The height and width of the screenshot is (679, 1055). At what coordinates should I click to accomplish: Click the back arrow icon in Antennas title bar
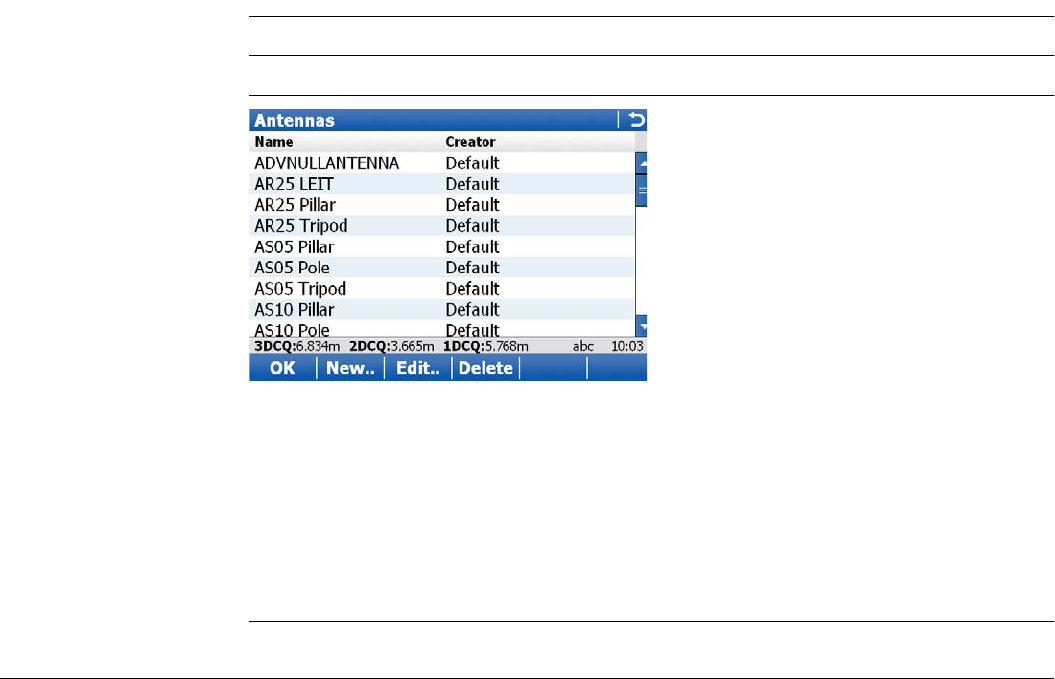pos(636,120)
